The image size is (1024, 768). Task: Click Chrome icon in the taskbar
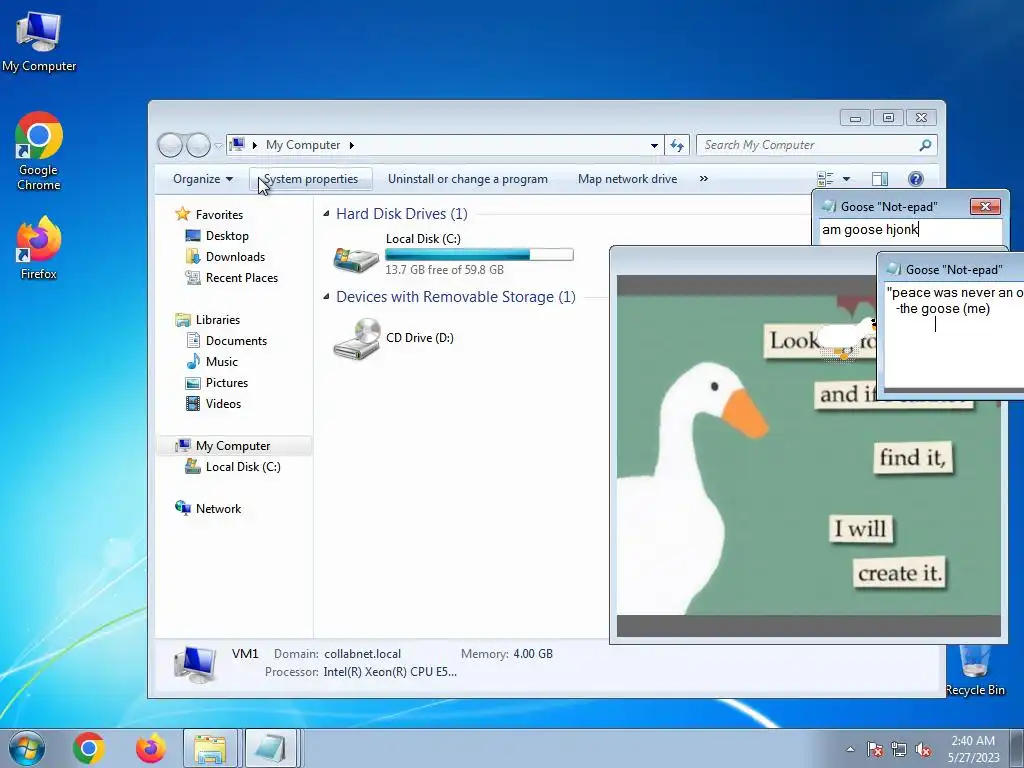pyautogui.click(x=89, y=748)
